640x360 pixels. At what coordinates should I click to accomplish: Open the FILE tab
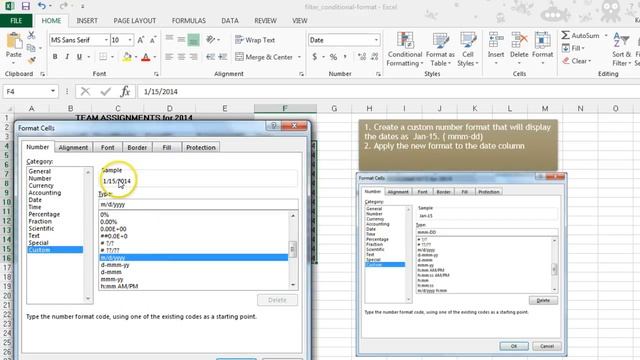pos(16,20)
